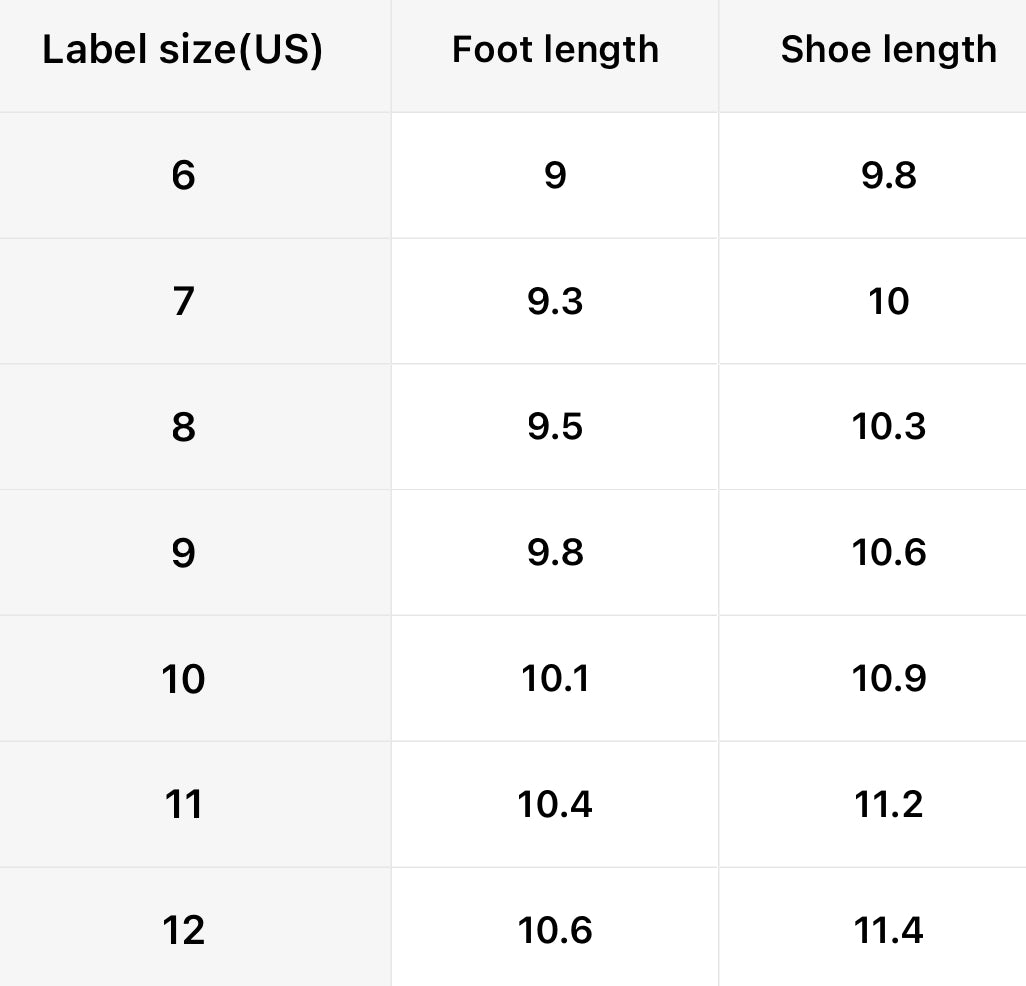This screenshot has height=986, width=1026.
Task: Select the label size 7 cell
Action: click(x=183, y=301)
